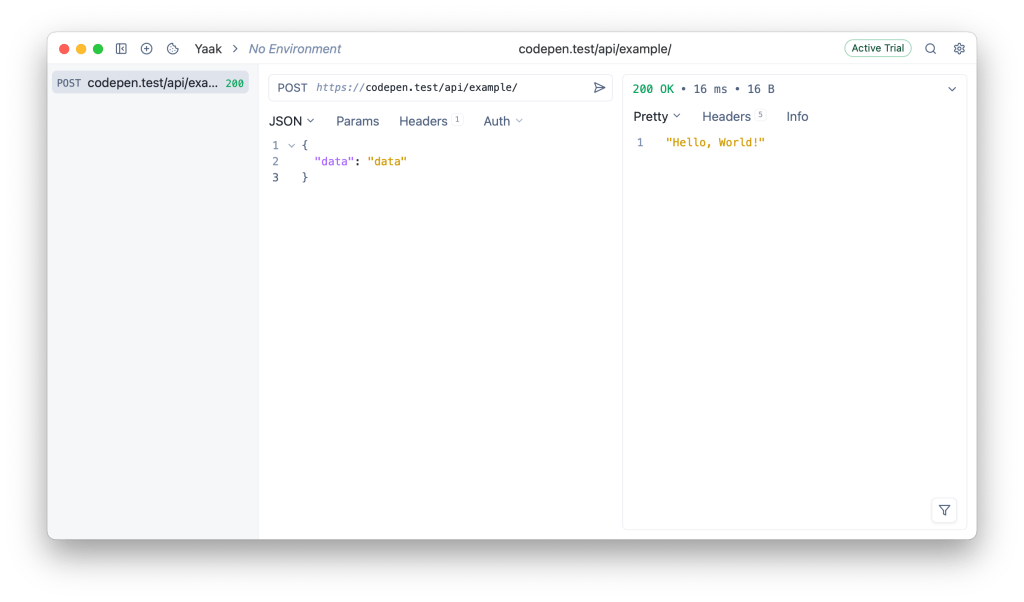Toggle the sidebar visibility icon

120,48
